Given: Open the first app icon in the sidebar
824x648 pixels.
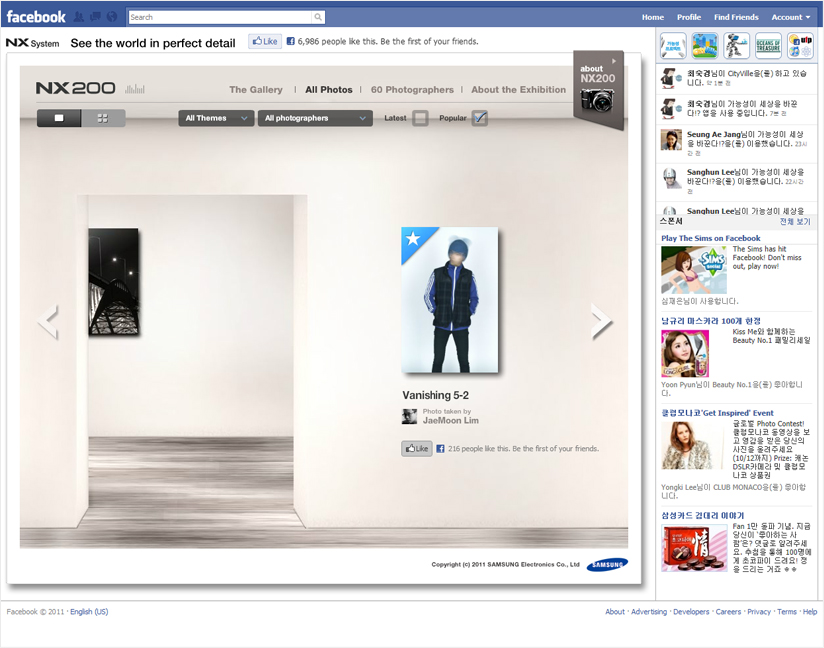Looking at the screenshot, I should [x=673, y=45].
